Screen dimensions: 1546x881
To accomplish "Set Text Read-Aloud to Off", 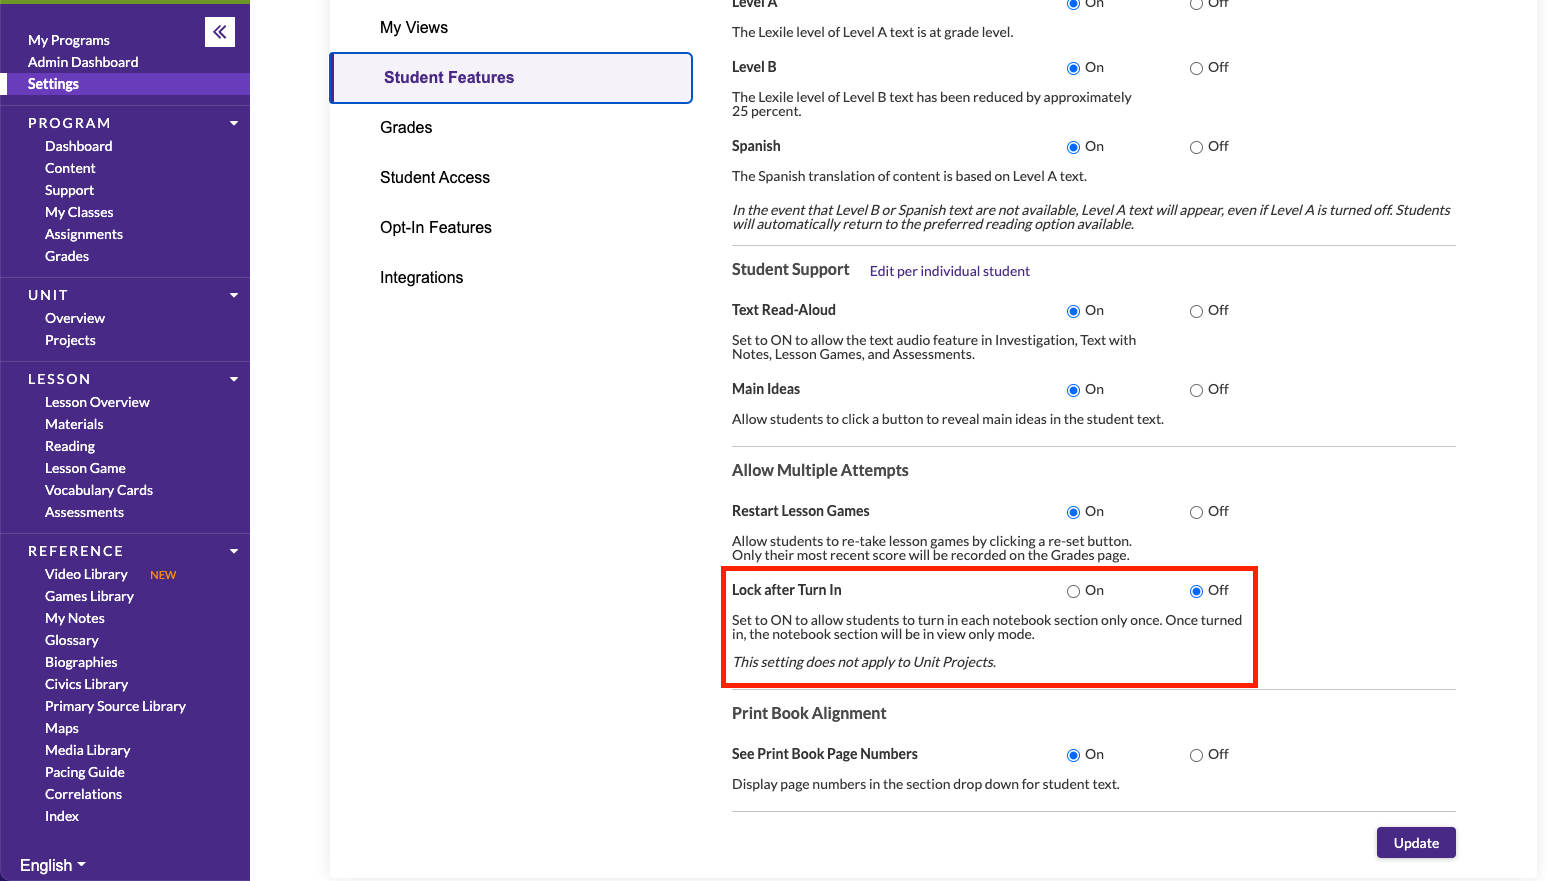I will coord(1196,311).
